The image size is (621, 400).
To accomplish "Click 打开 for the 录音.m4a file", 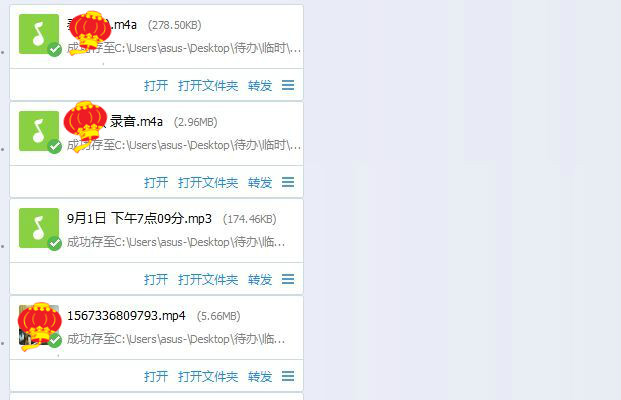I will point(156,183).
